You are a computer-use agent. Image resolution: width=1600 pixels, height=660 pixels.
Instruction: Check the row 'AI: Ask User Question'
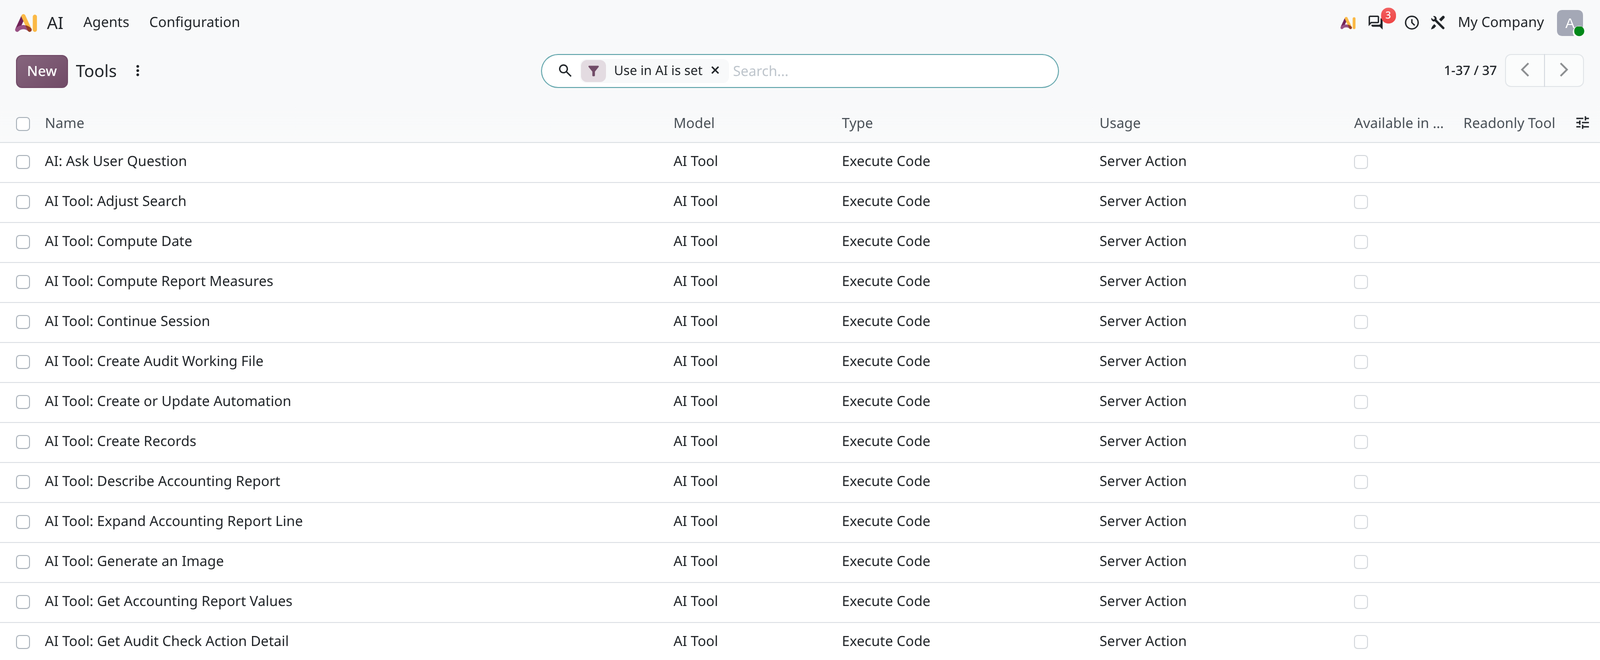(x=23, y=162)
